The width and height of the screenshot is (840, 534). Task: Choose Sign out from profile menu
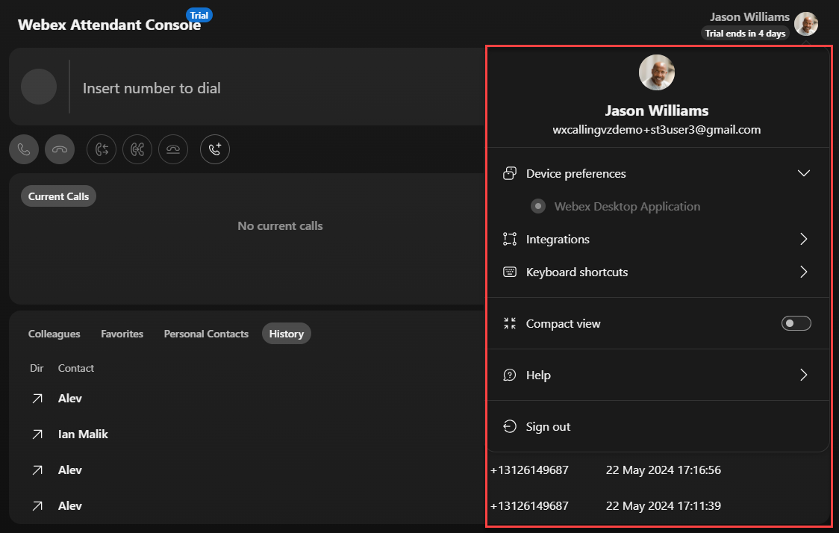[x=657, y=426]
